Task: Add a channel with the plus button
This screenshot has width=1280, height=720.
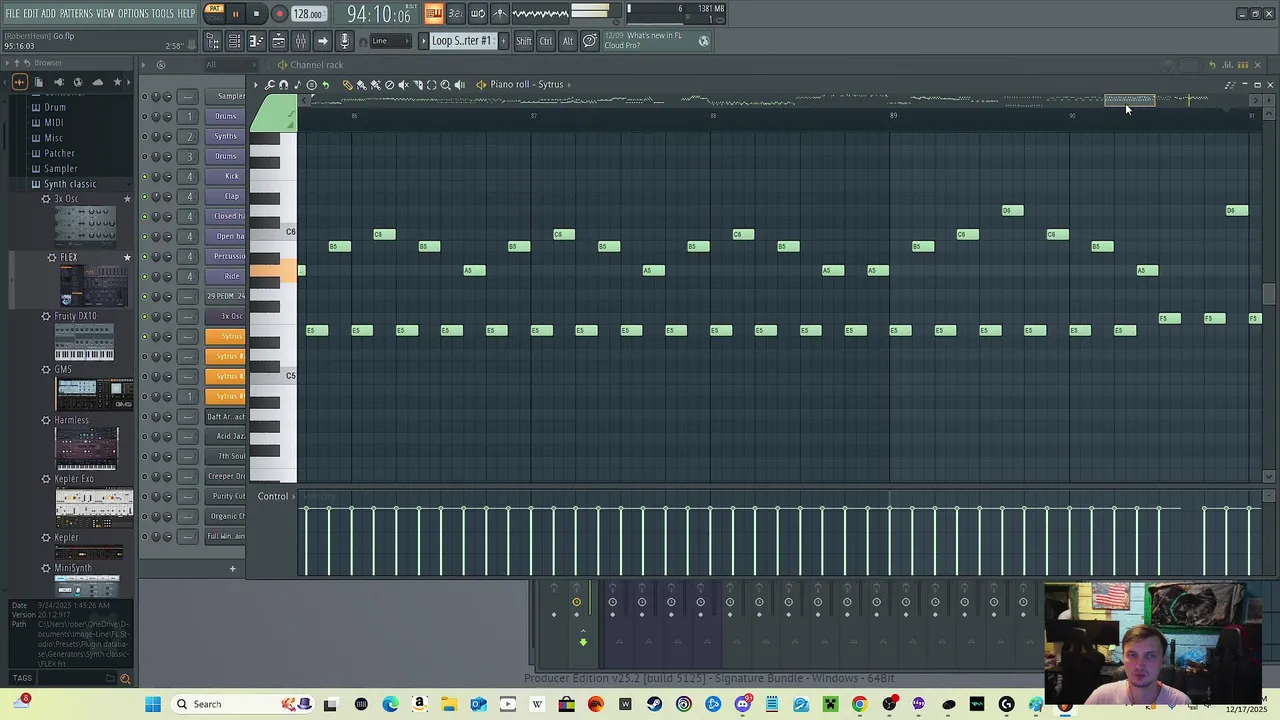Action: [x=232, y=569]
